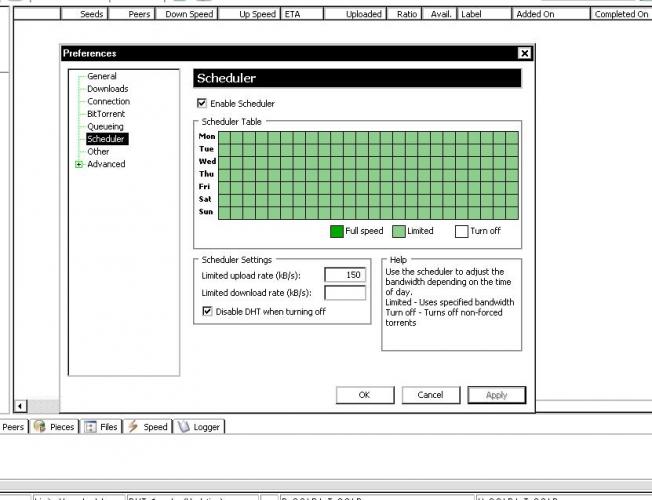Click the Turn off legend swatch
Viewport: 652px width, 500px height.
click(461, 231)
